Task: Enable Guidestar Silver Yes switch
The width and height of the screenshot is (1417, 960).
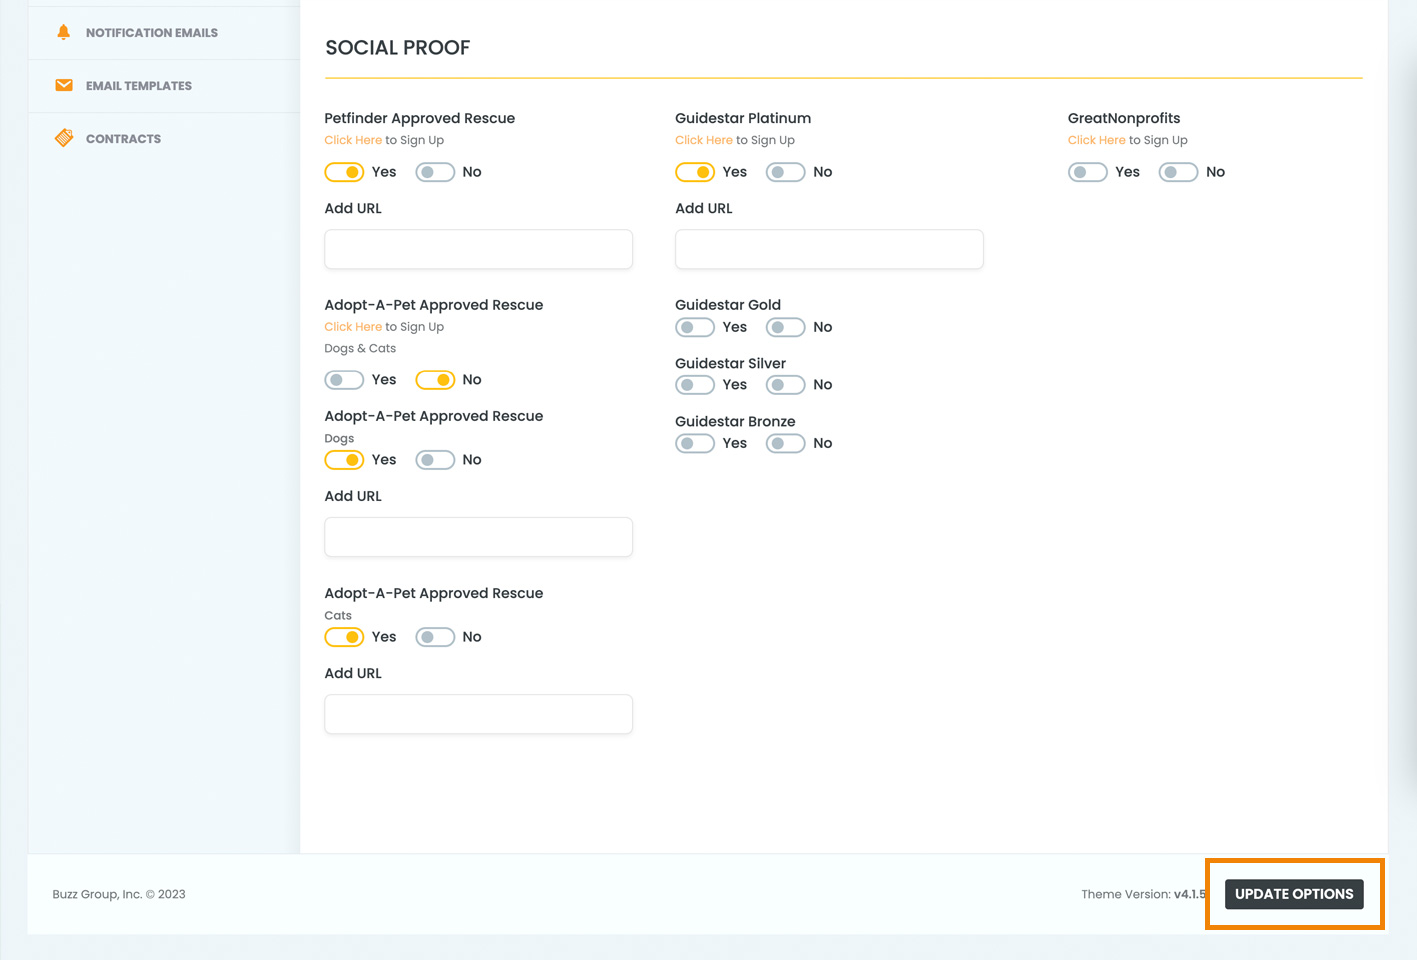Action: (x=695, y=385)
